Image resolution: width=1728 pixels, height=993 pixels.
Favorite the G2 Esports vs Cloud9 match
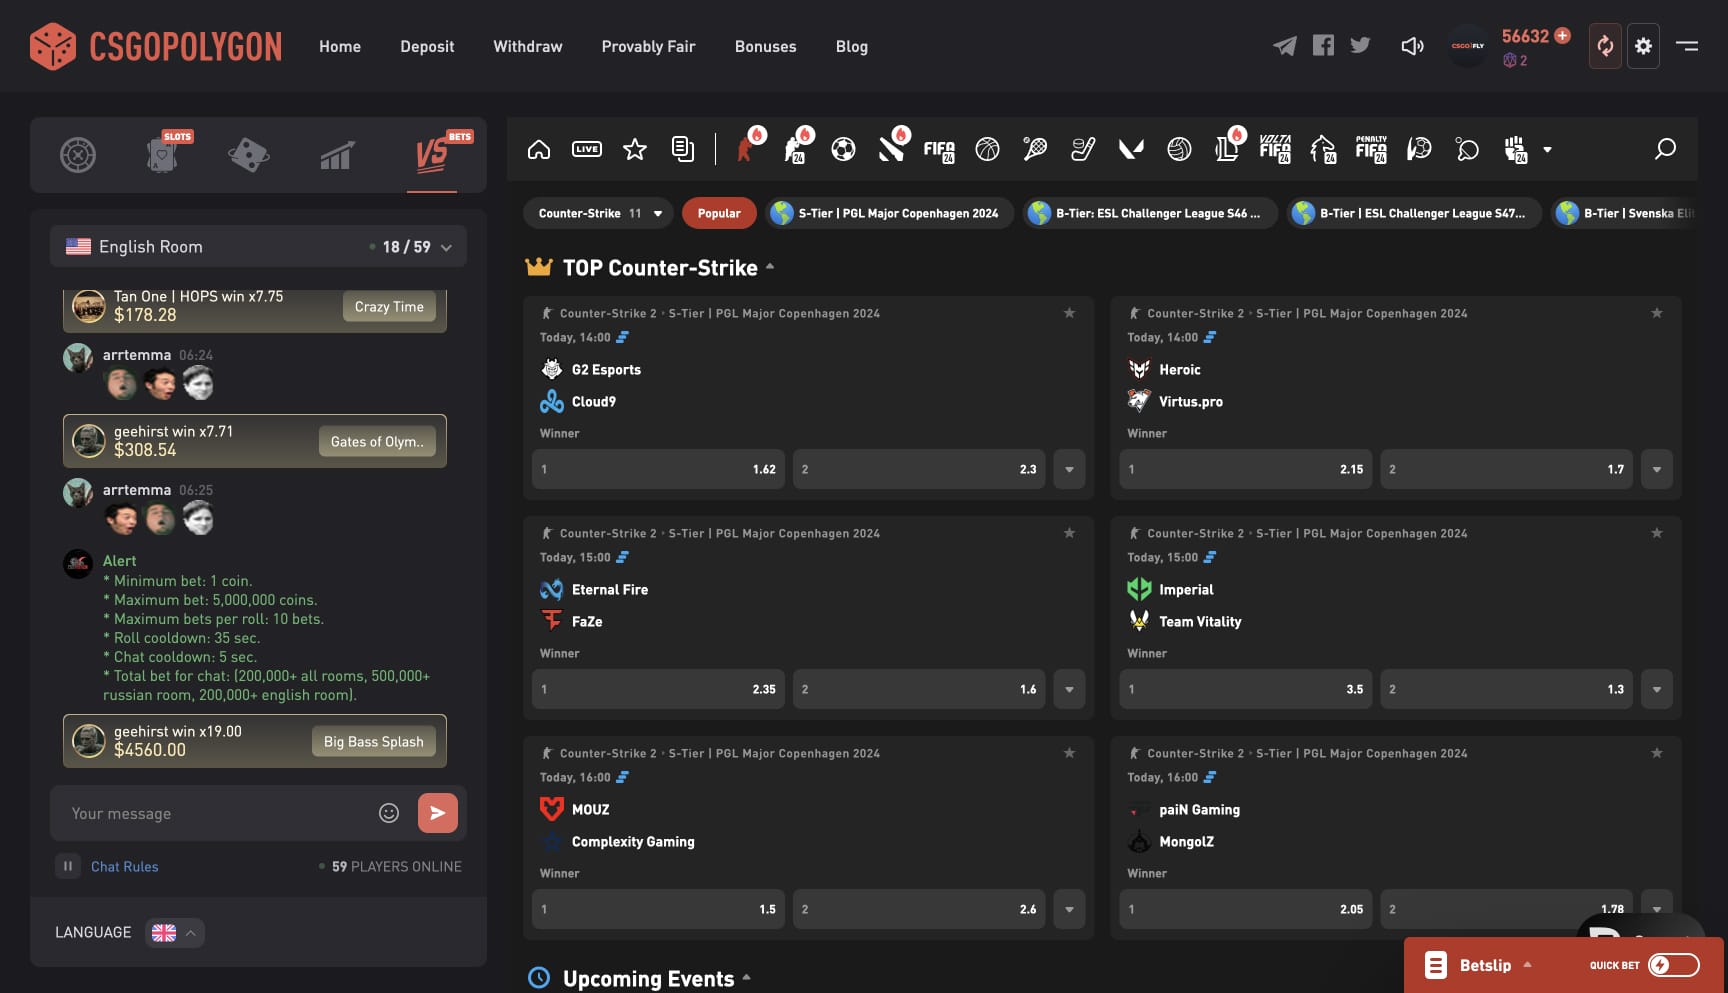(x=1069, y=313)
